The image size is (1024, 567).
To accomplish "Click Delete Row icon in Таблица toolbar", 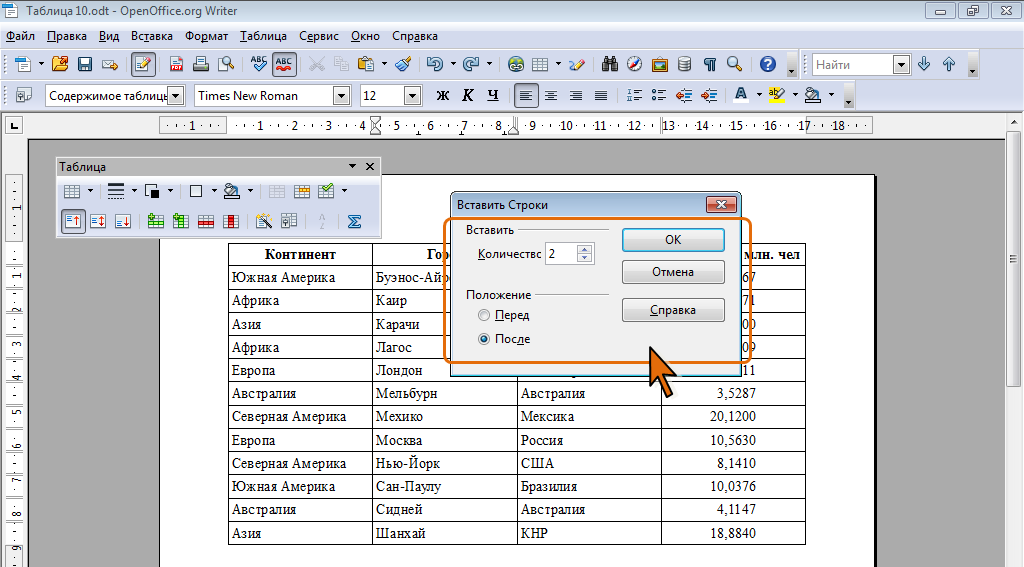I will coord(206,221).
